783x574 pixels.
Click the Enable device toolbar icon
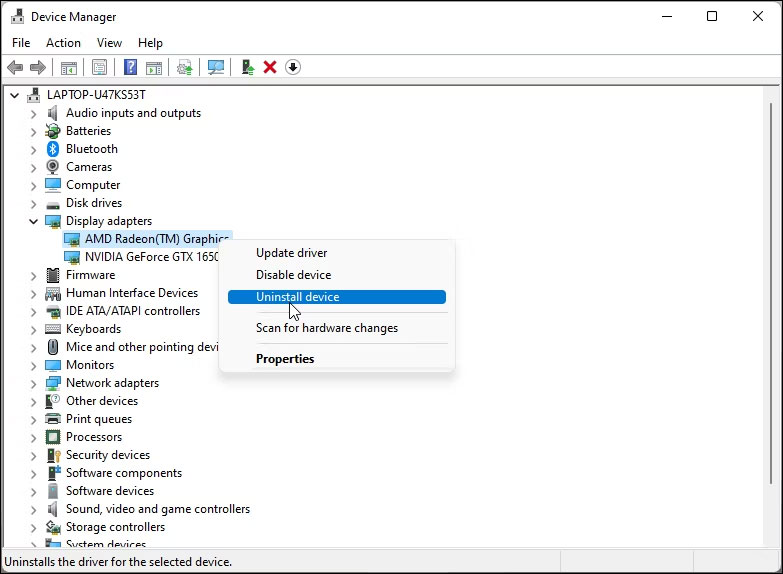coord(248,67)
